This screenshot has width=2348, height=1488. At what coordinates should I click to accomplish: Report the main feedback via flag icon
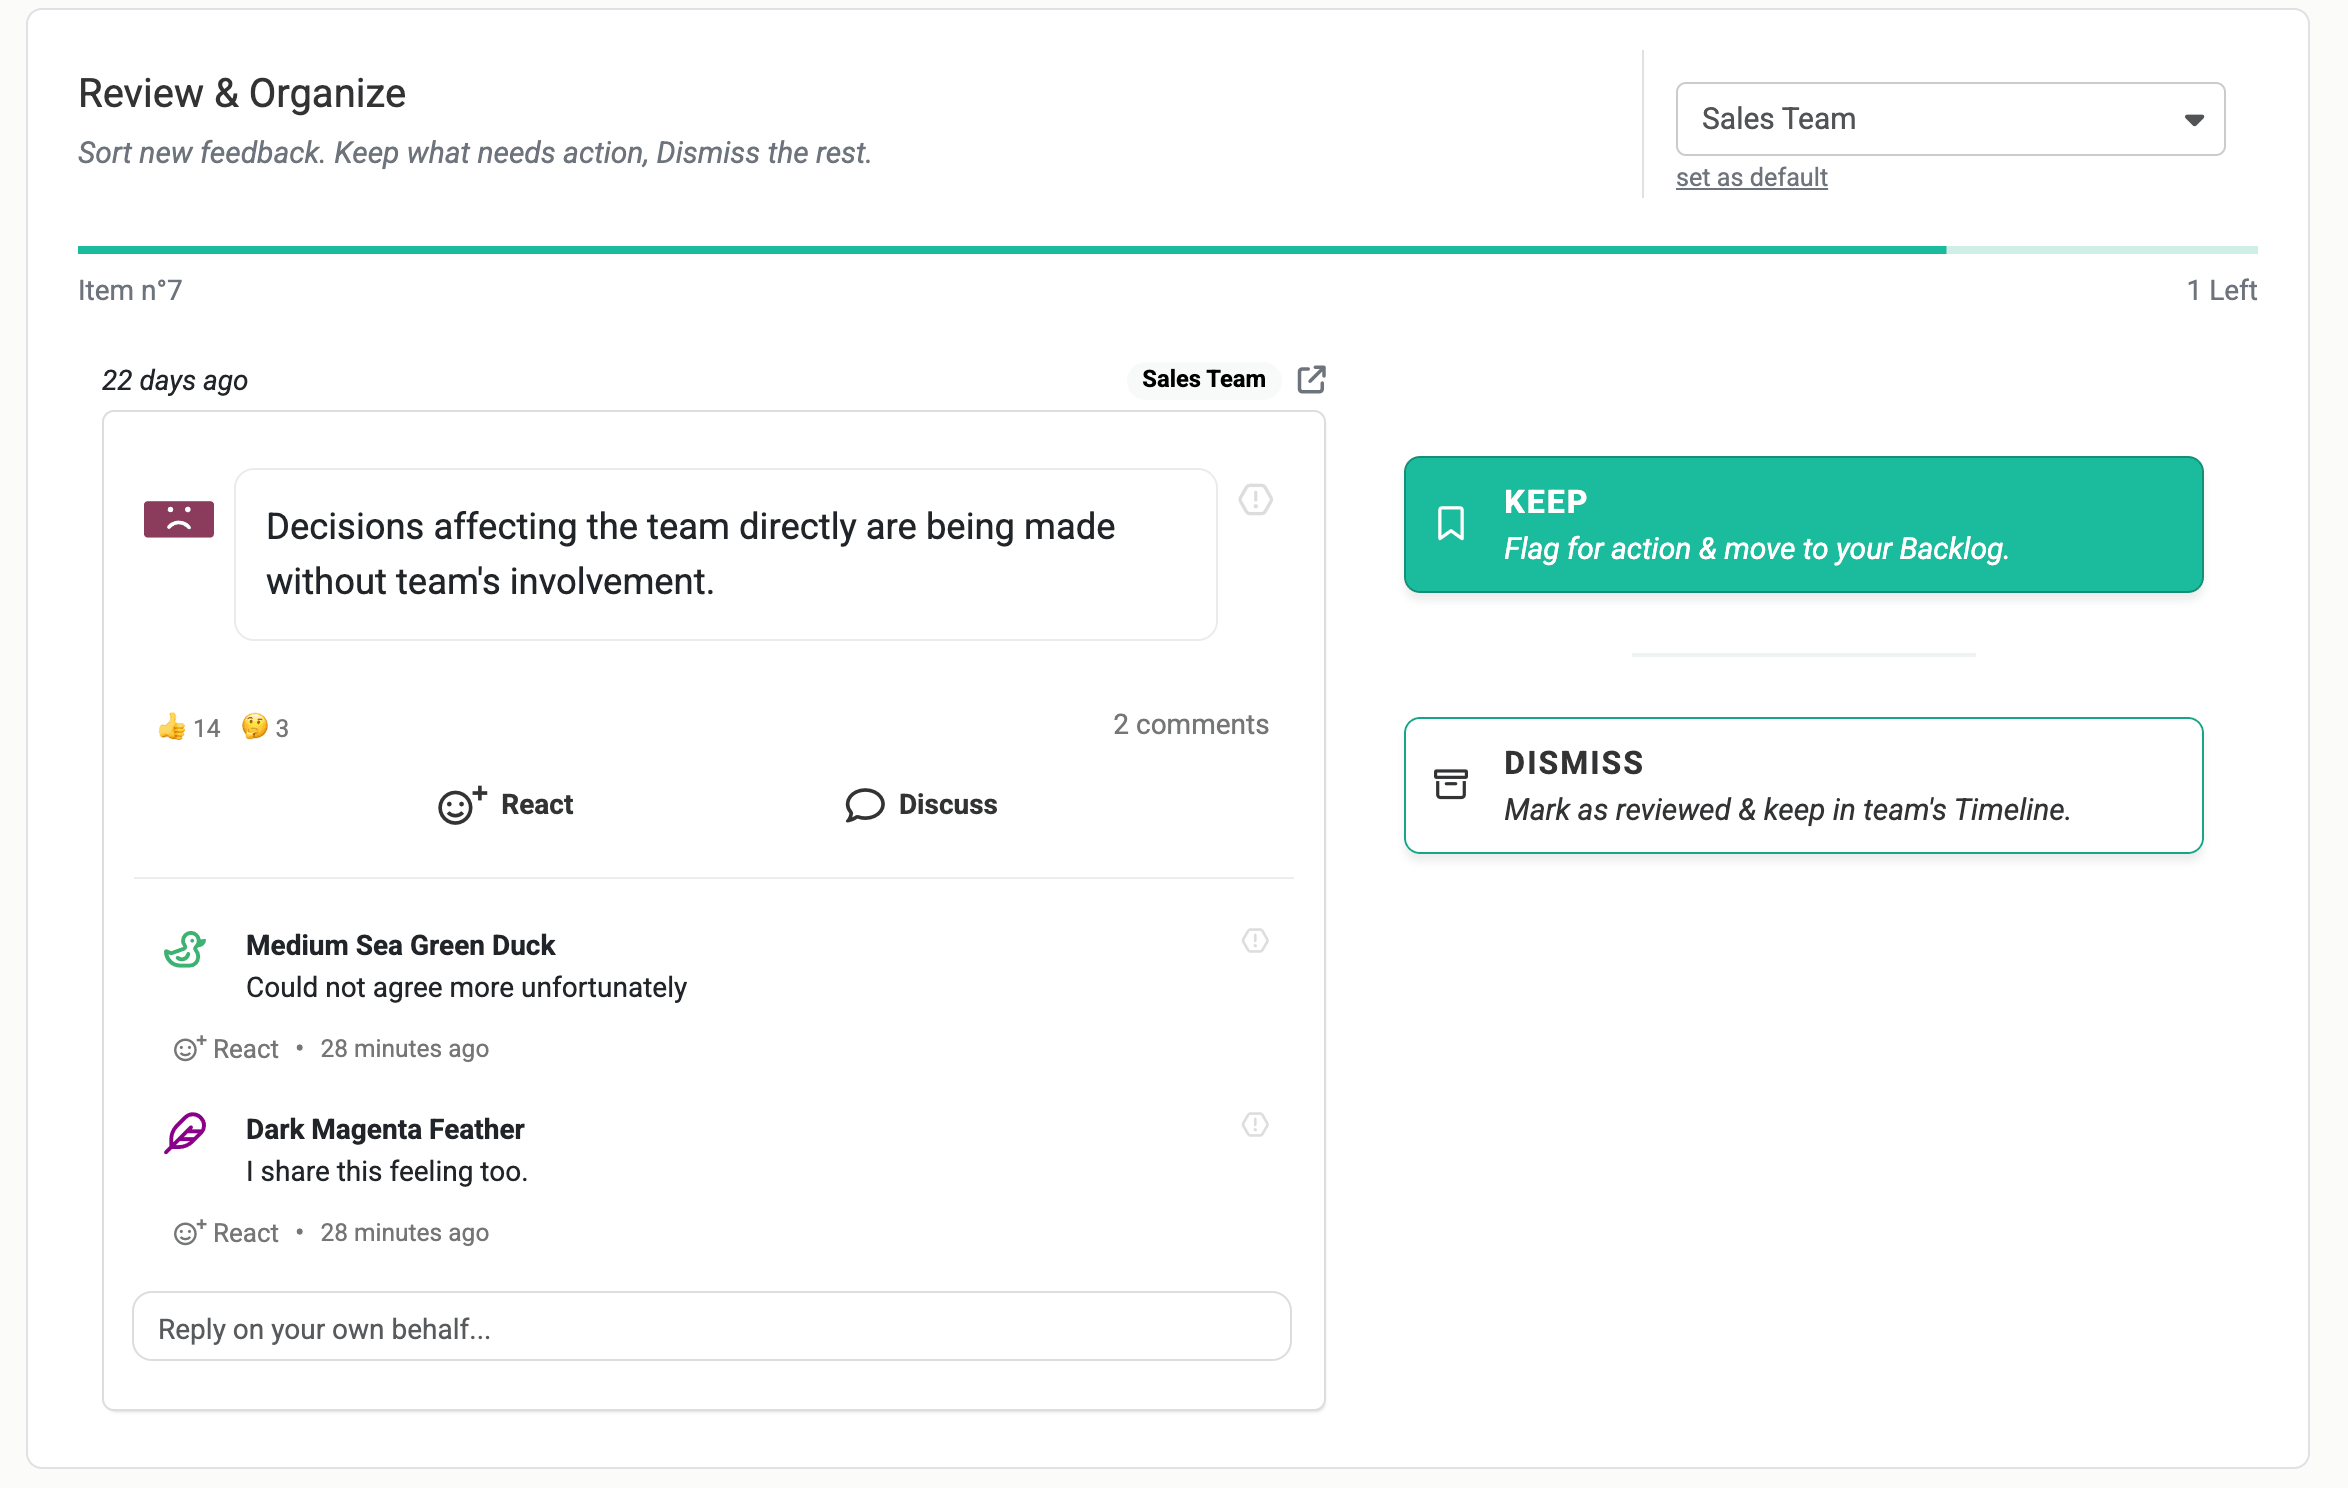tap(1255, 499)
